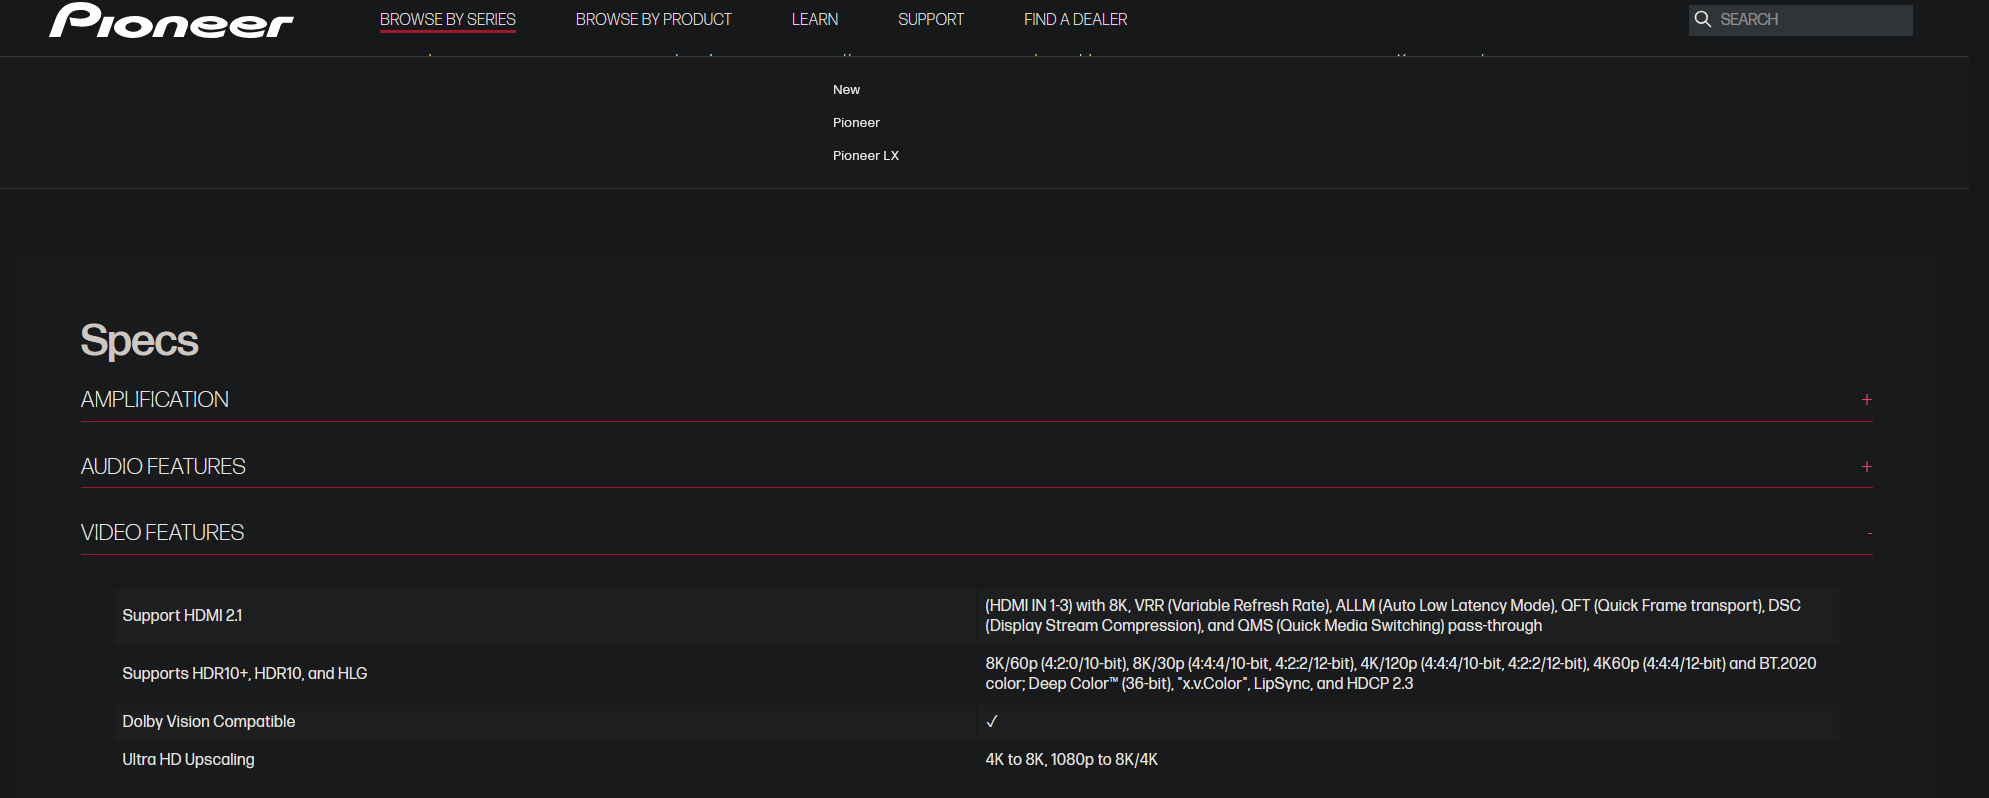Select 'Supports HDR10+, HDR10, and HLG' label

(x=245, y=674)
